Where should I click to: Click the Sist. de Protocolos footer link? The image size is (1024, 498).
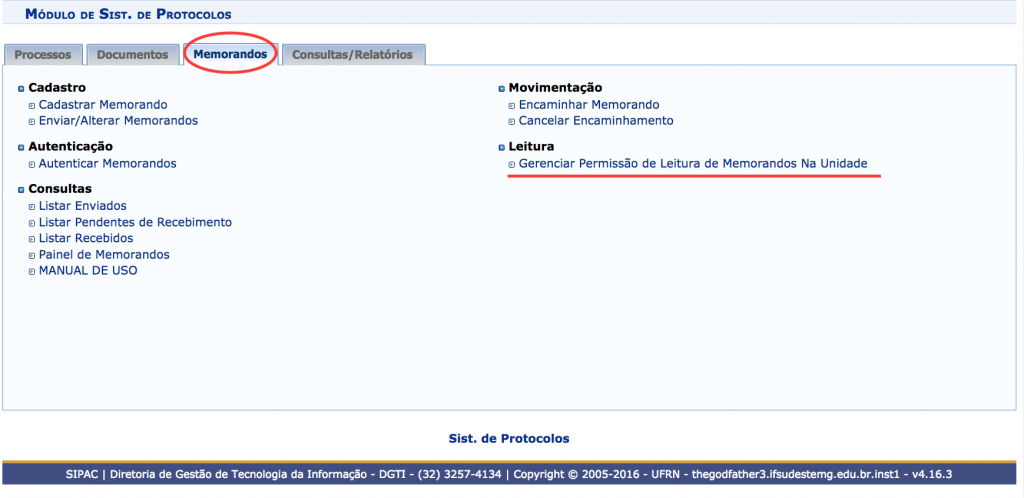[x=509, y=438]
